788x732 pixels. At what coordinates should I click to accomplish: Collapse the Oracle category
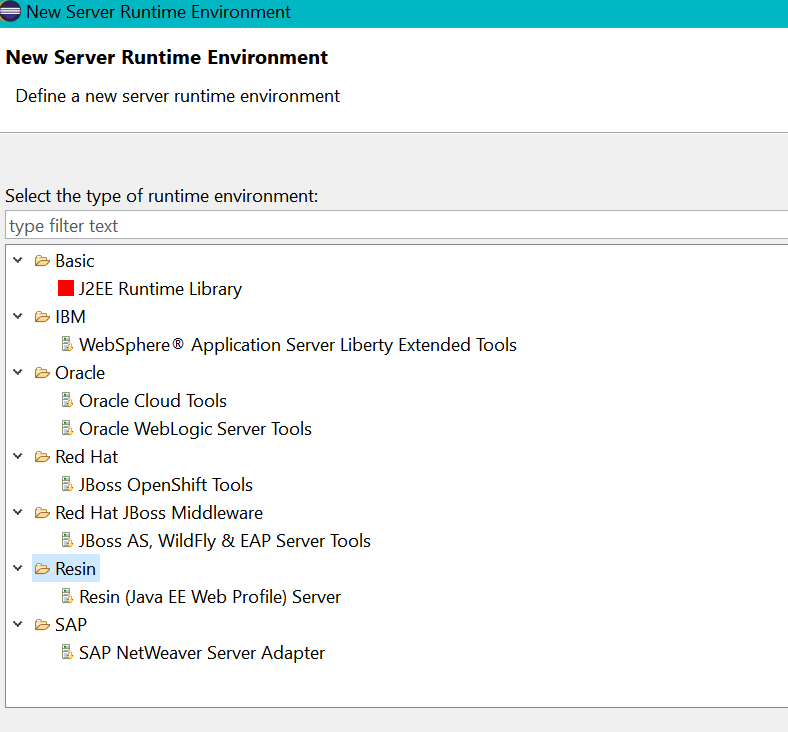pos(18,372)
